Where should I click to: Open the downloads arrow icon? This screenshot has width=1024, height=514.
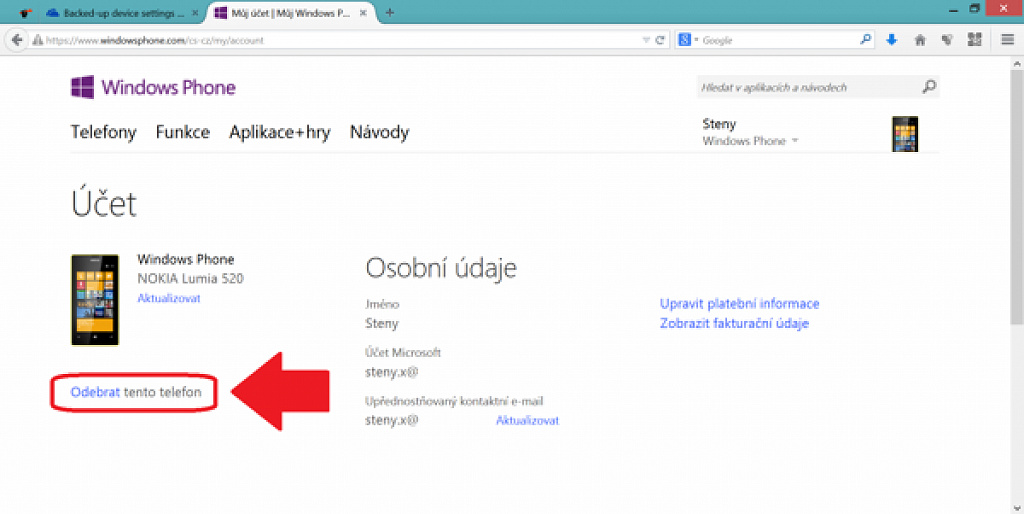point(891,40)
